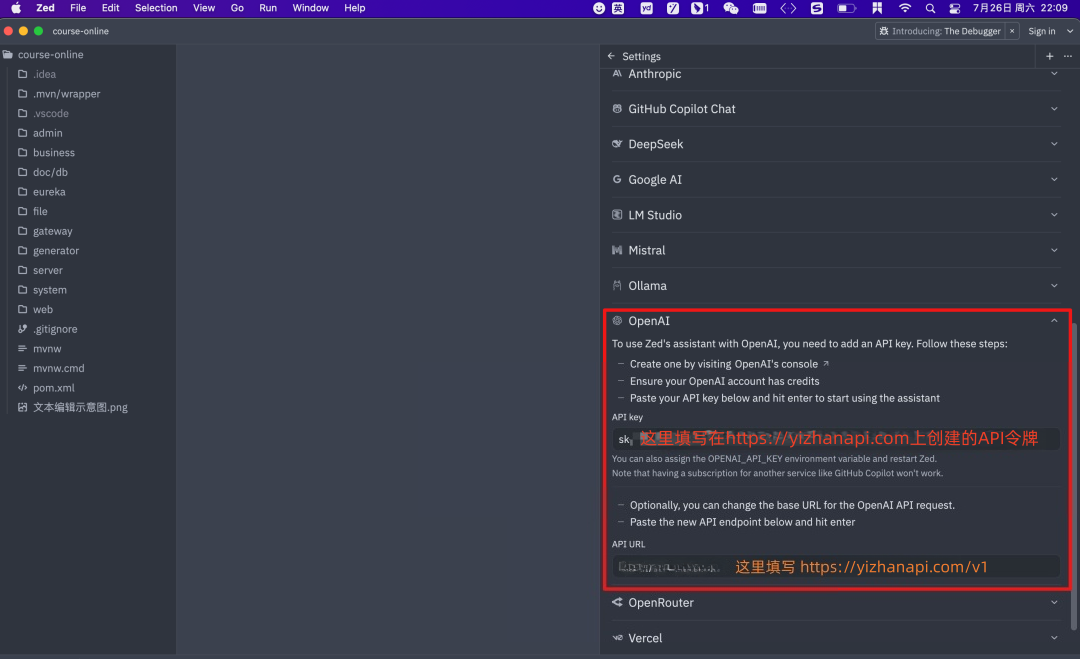
Task: Click the OpenAI API key input field
Action: coord(835,439)
